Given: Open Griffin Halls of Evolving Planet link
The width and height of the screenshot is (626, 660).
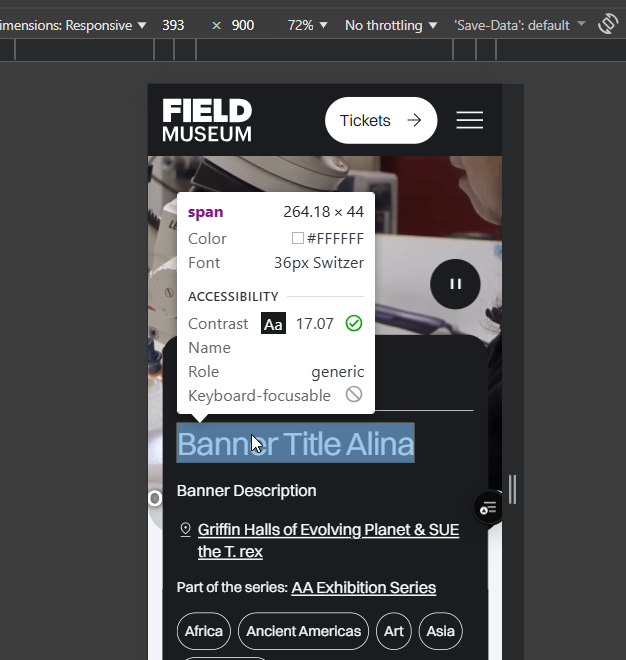Looking at the screenshot, I should 328,540.
